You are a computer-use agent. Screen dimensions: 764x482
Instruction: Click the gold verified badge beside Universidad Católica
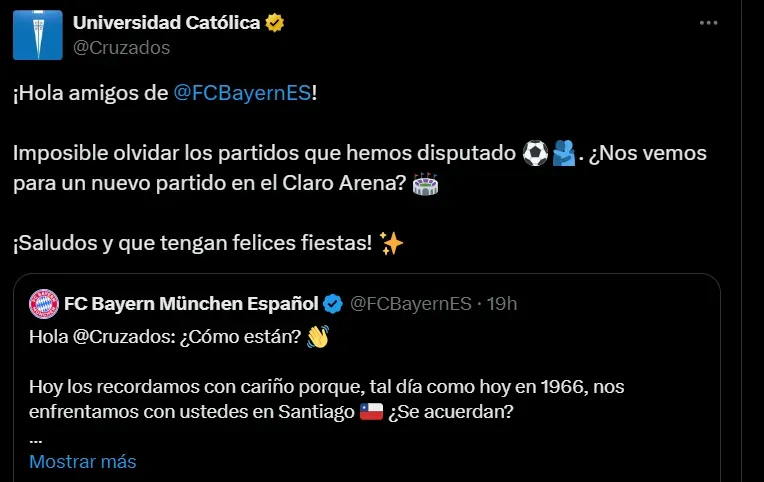click(x=275, y=23)
